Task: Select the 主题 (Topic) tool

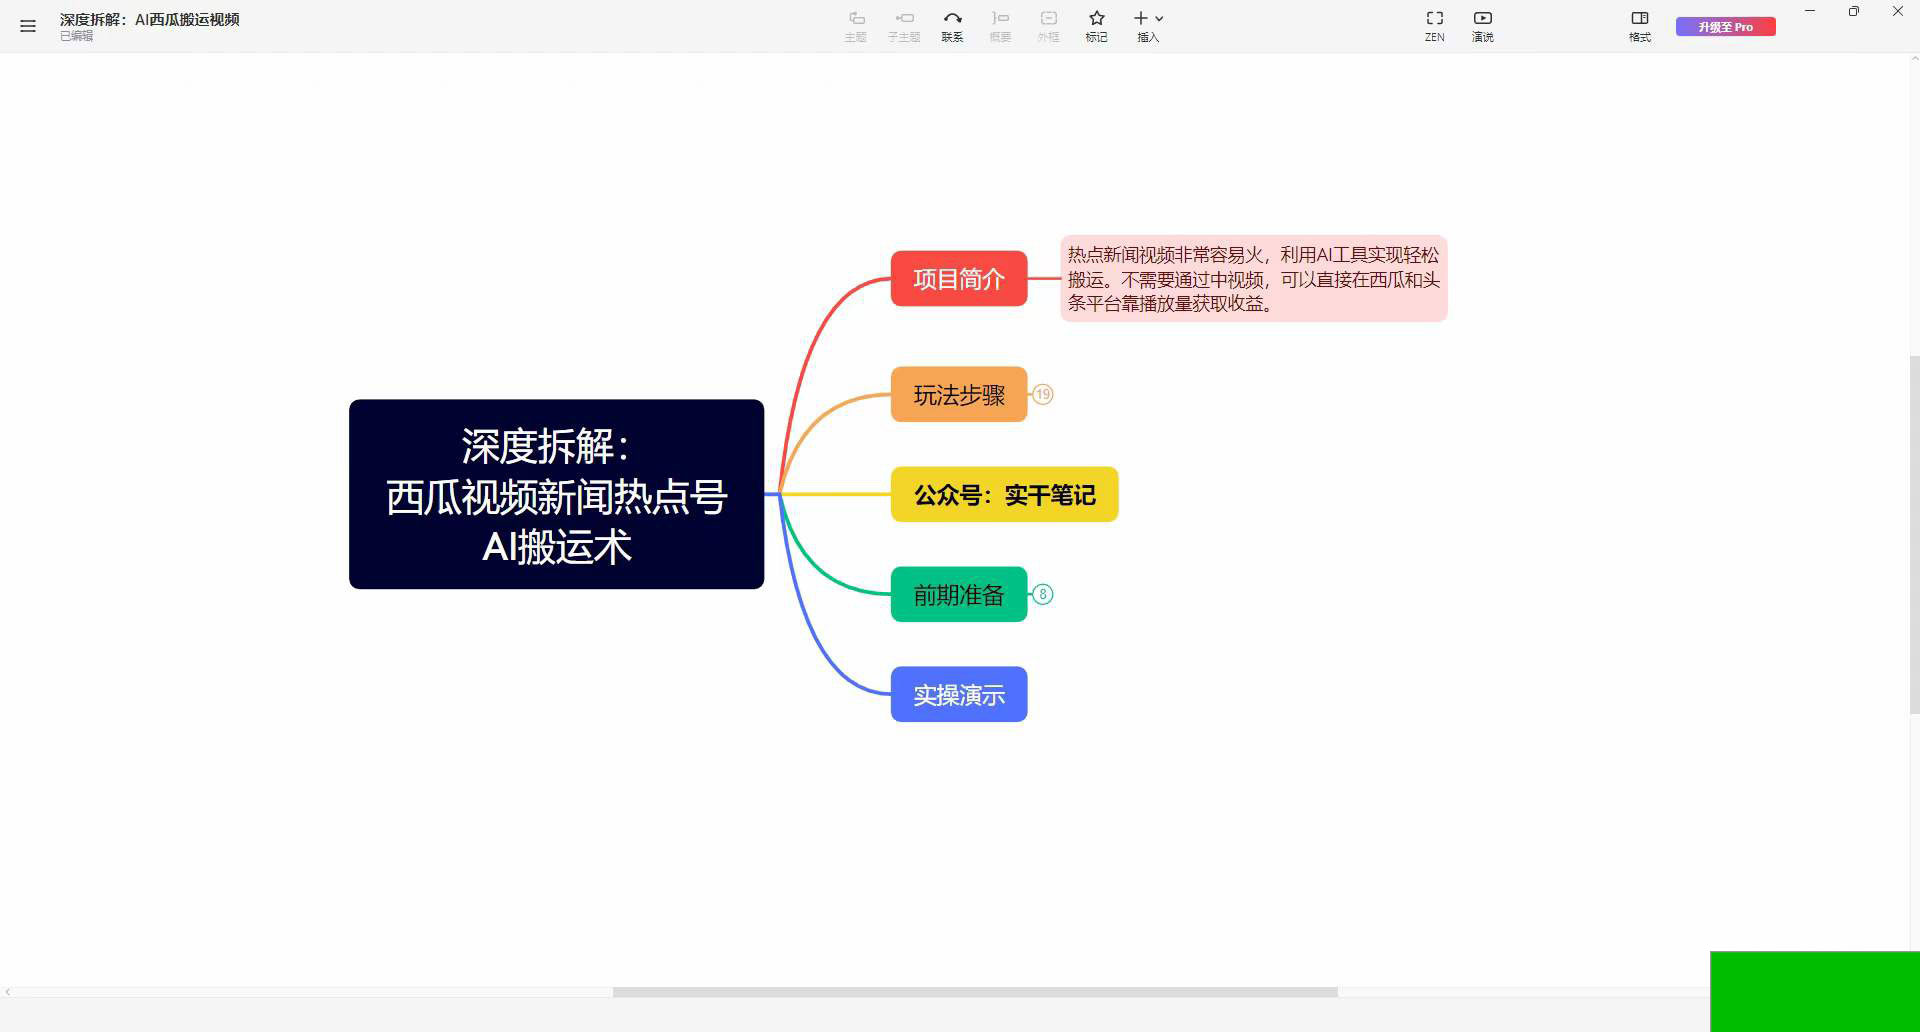Action: tap(856, 25)
